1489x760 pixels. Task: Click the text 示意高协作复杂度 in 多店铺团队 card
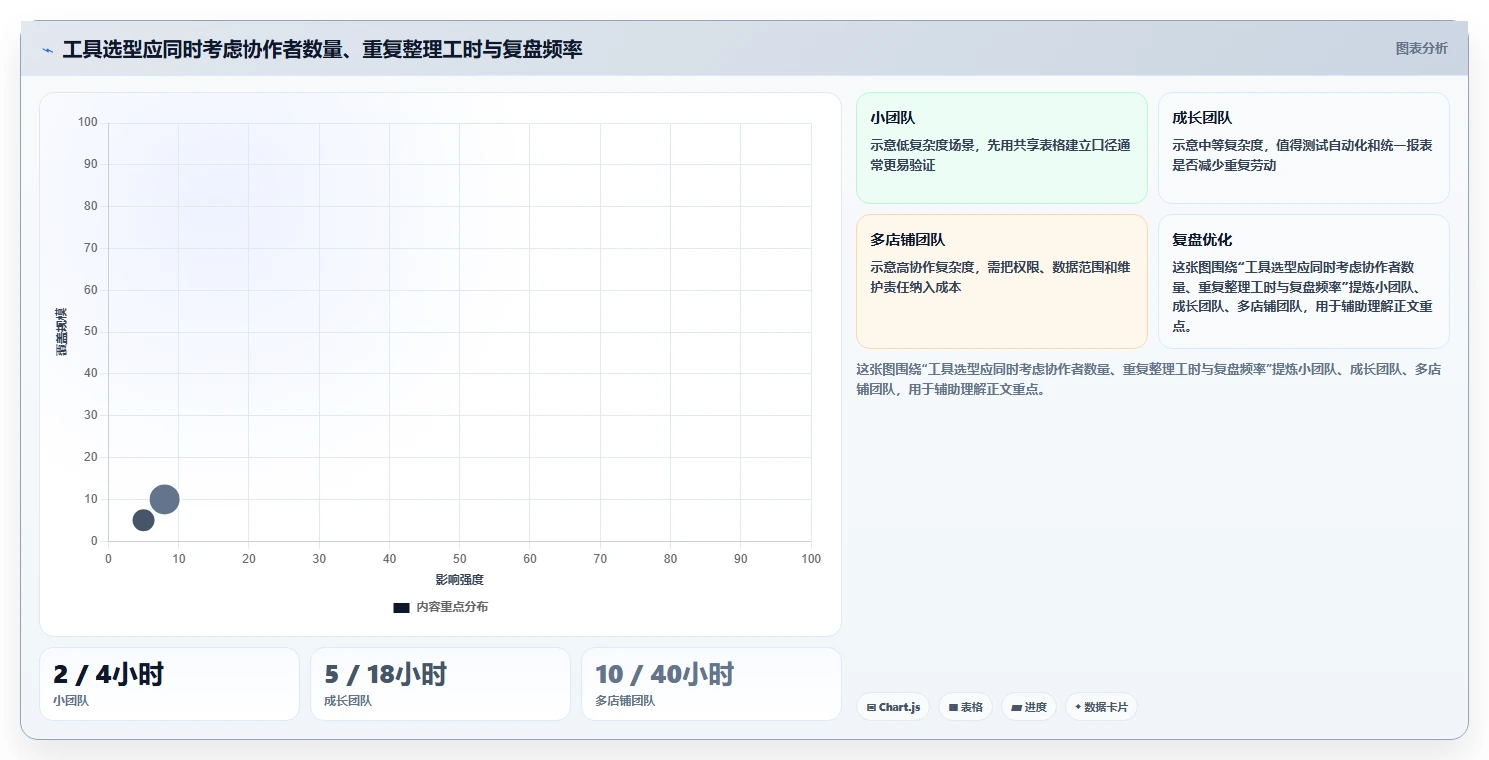click(922, 267)
